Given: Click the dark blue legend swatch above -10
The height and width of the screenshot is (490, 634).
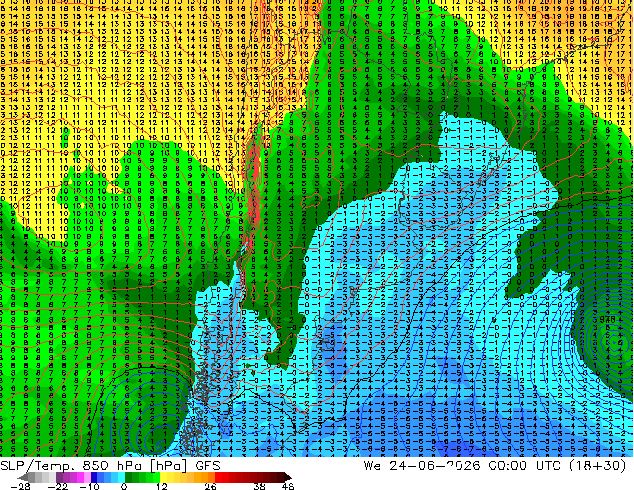Looking at the screenshot, I should pos(94,478).
